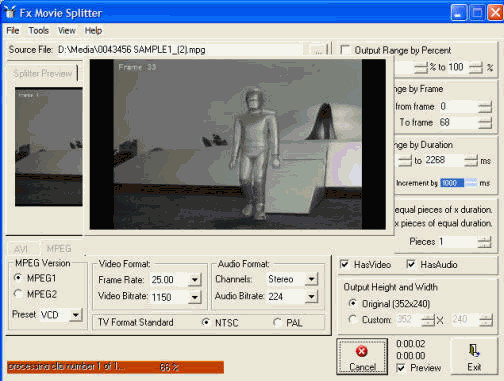
Task: Click the To frame spinner arrows
Action: (x=485, y=123)
